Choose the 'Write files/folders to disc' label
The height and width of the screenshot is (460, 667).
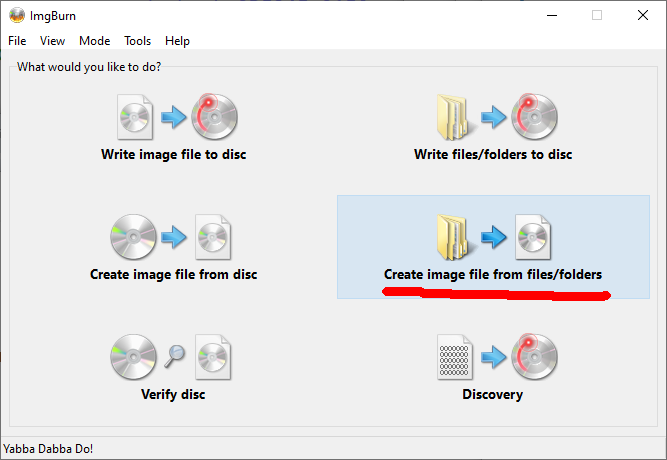(x=492, y=155)
